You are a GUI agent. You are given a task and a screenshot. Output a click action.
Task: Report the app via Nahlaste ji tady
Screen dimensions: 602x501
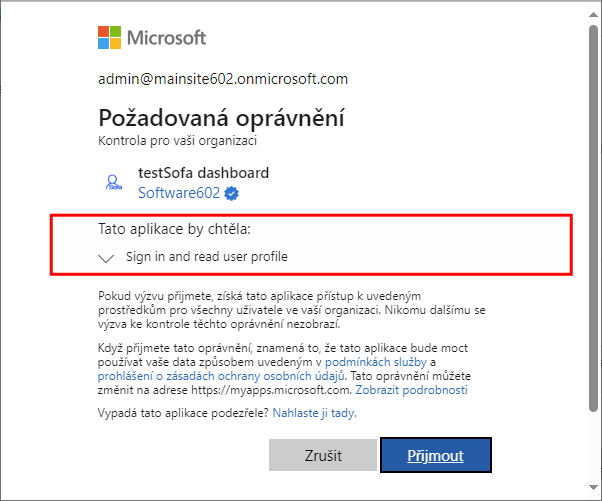click(x=314, y=413)
